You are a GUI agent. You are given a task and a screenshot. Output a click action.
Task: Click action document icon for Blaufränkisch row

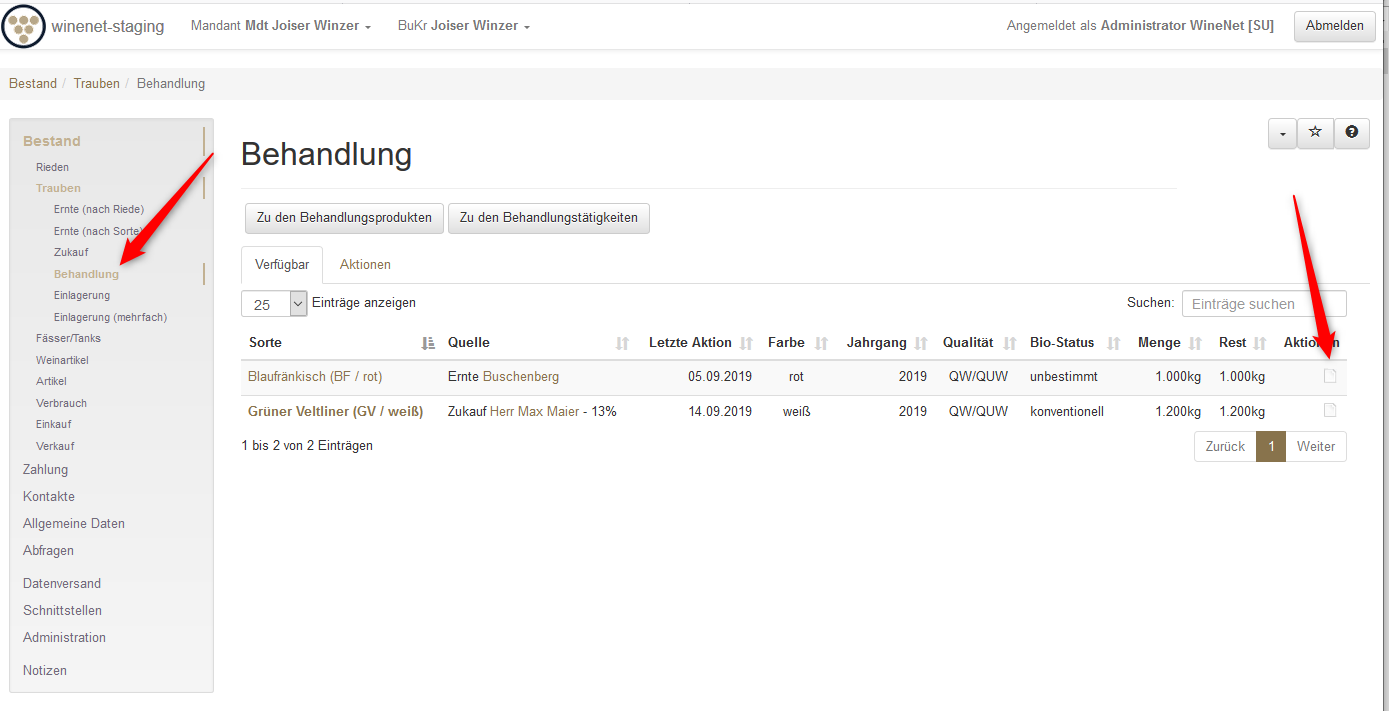[x=1329, y=376]
